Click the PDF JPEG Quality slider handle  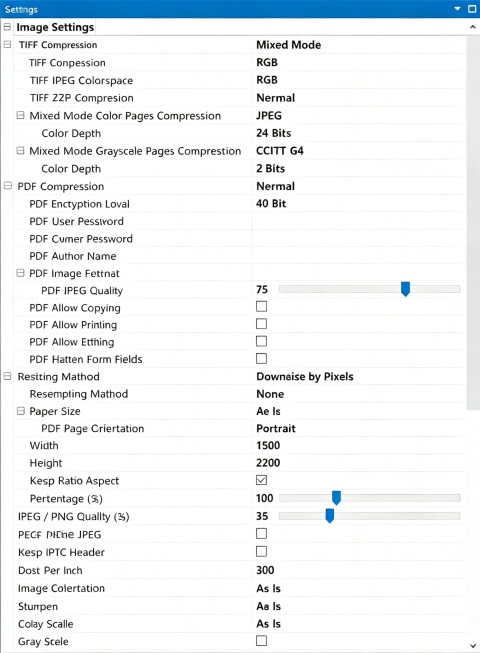405,289
